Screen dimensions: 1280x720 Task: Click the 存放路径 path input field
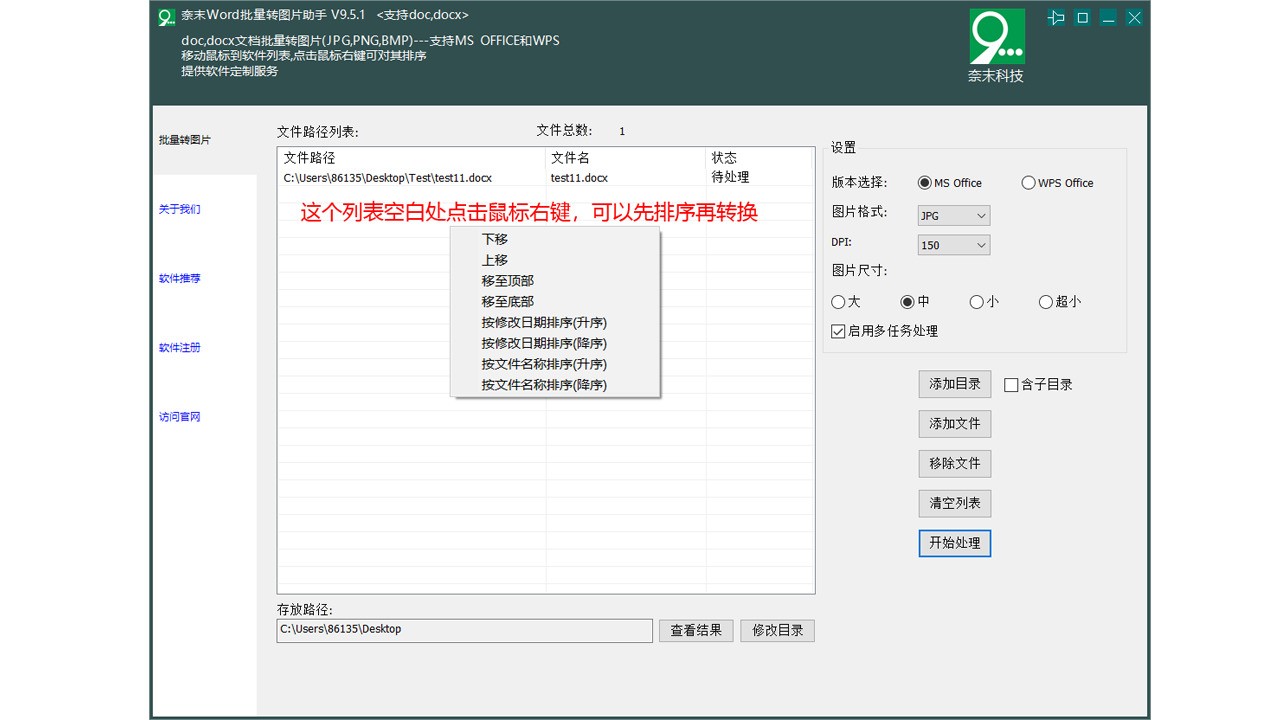pyautogui.click(x=463, y=630)
